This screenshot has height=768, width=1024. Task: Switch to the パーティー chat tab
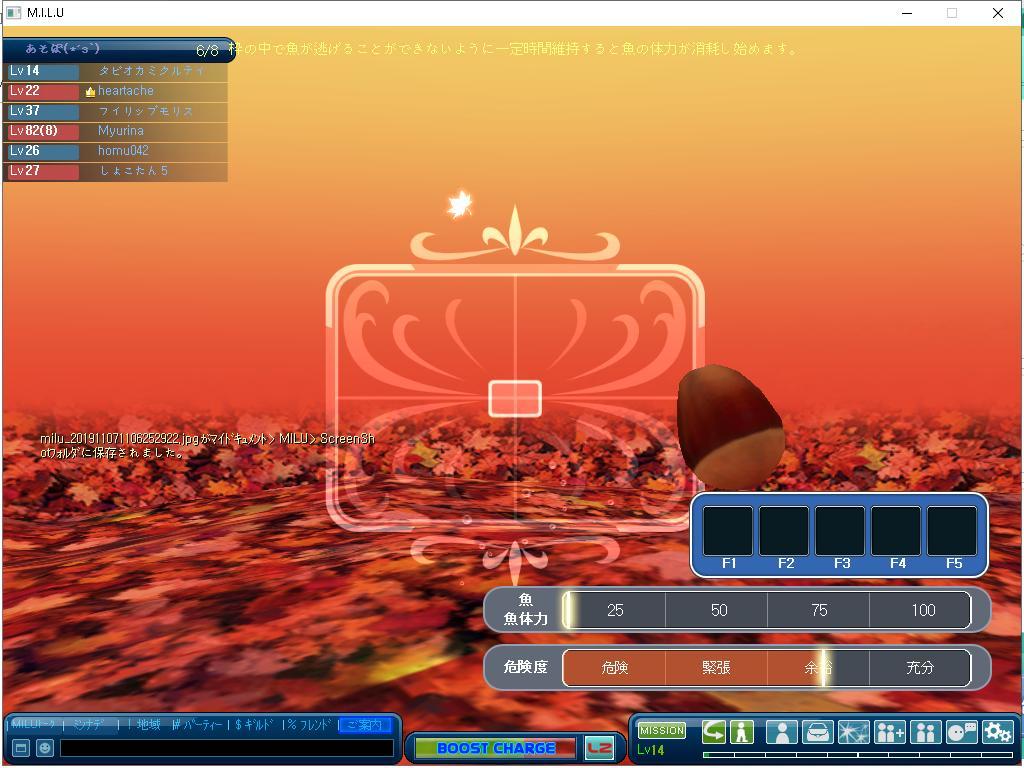tap(199, 724)
